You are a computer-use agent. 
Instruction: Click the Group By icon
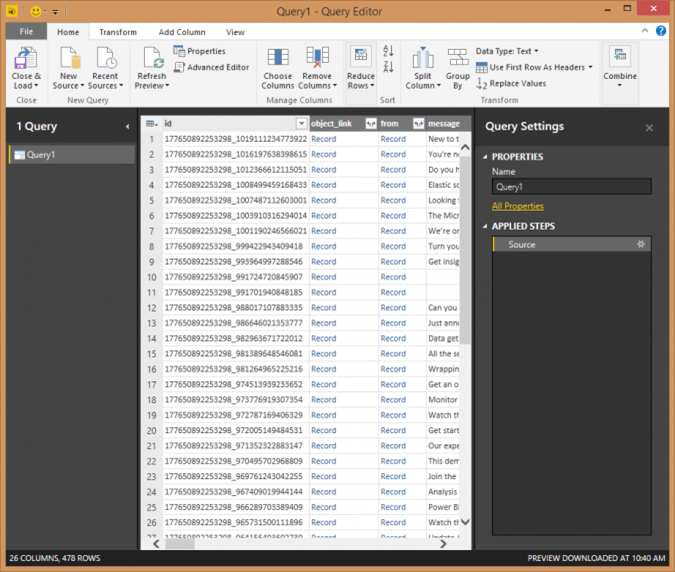(458, 58)
